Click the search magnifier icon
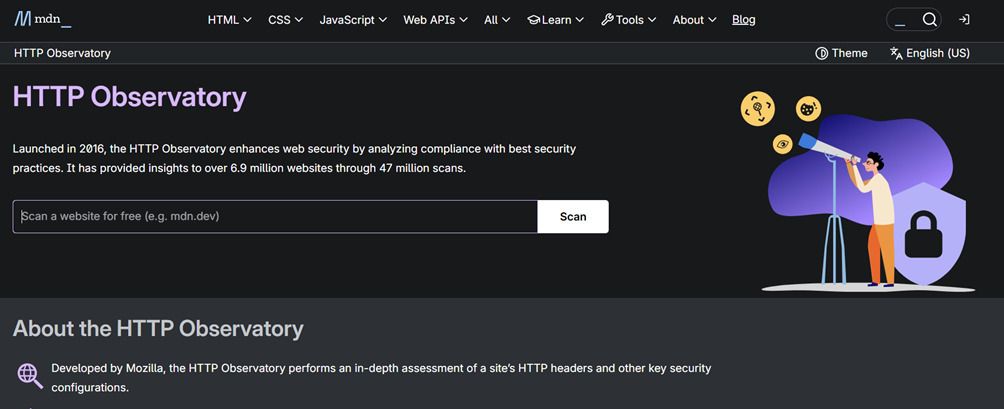This screenshot has width=1004, height=409. 929,19
